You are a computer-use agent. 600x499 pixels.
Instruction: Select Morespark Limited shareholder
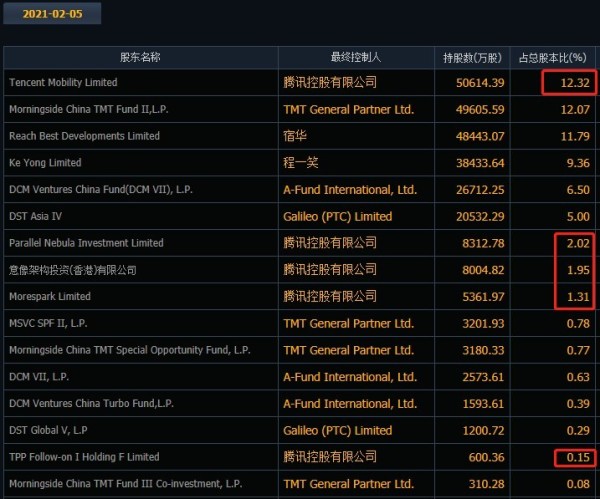point(50,297)
